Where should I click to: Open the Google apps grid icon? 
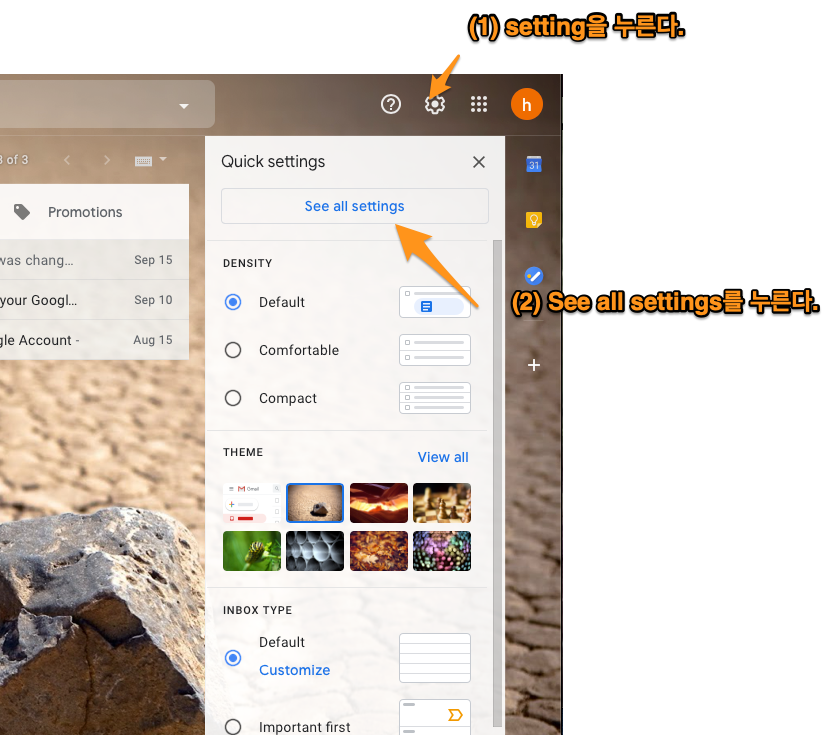(x=478, y=104)
